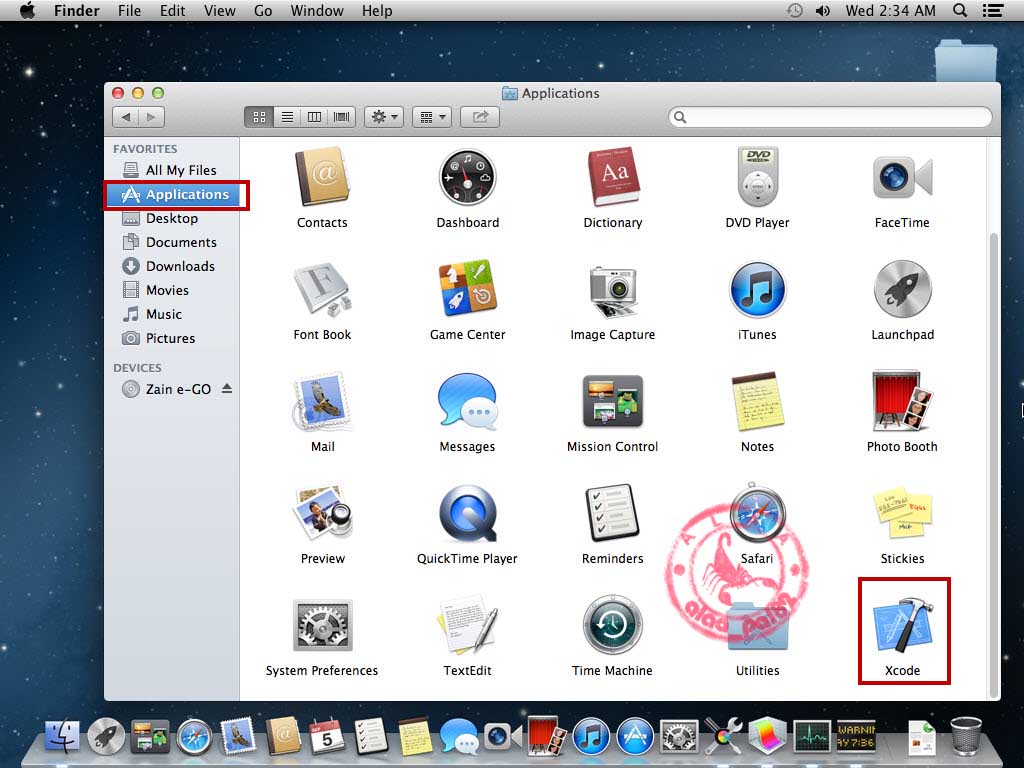This screenshot has height=768, width=1024.
Task: Open Spotlight search in menu bar
Action: [960, 10]
